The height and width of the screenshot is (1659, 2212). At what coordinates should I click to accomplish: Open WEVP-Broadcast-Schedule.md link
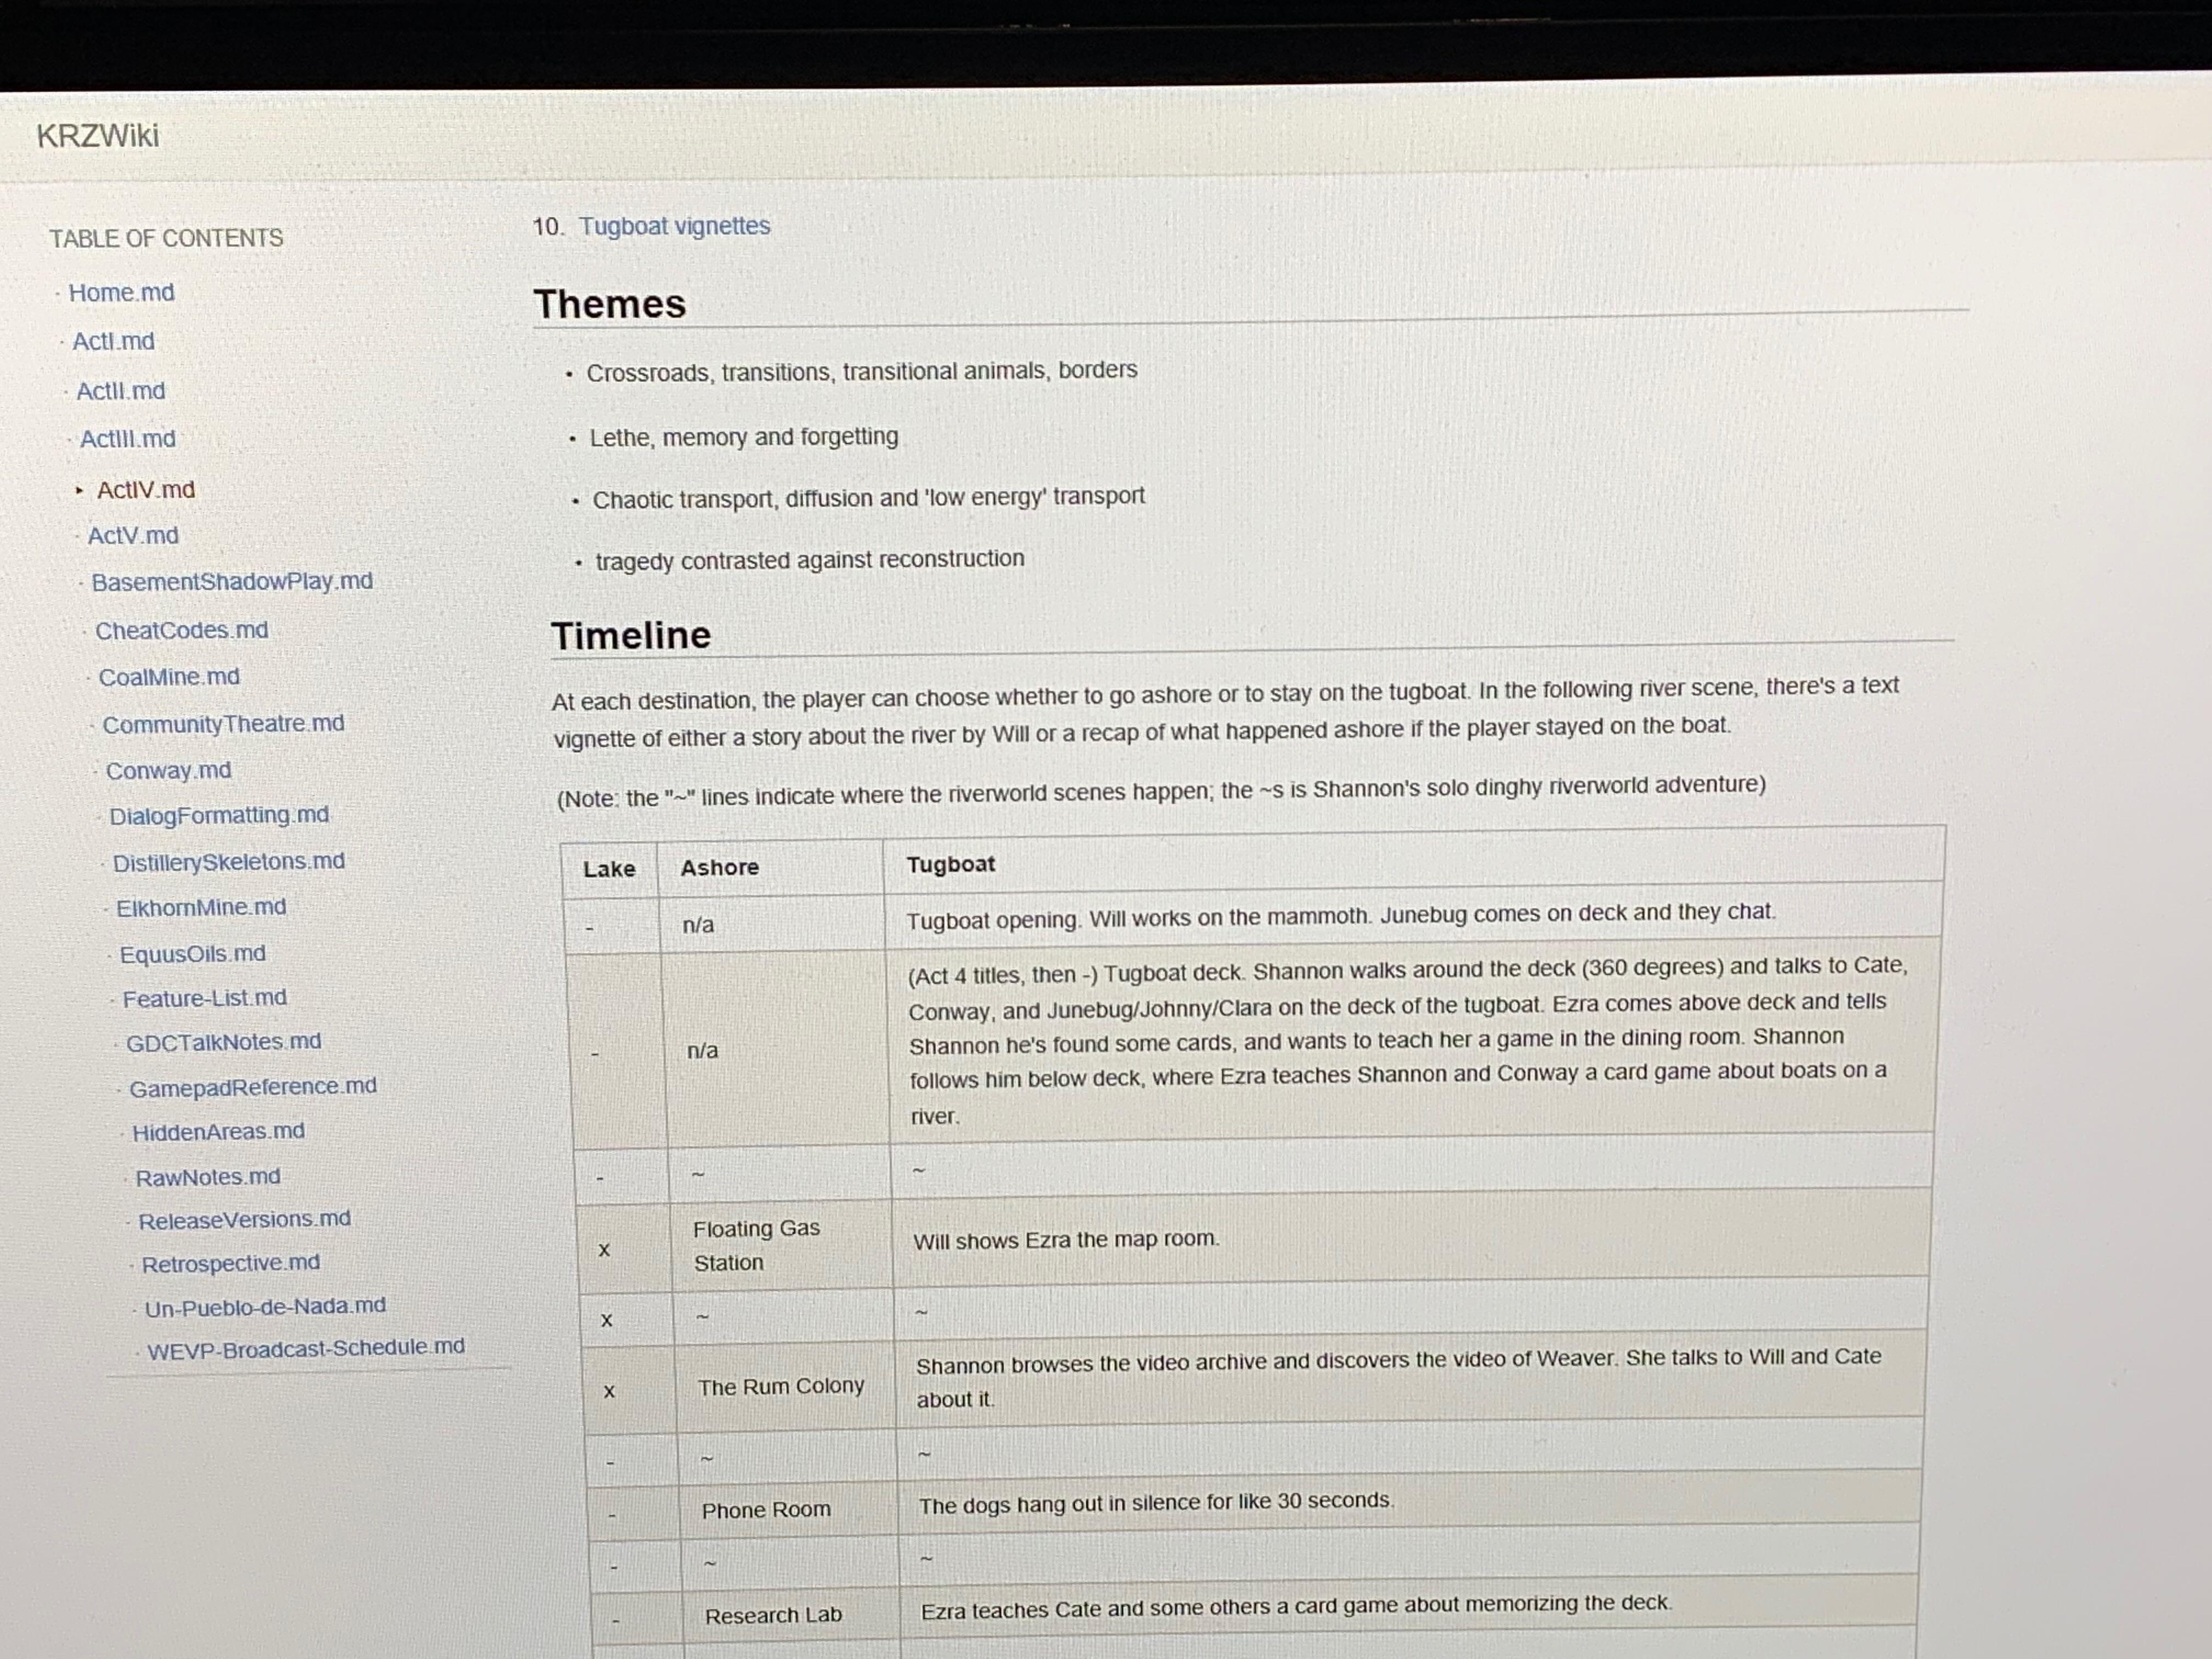[305, 1348]
